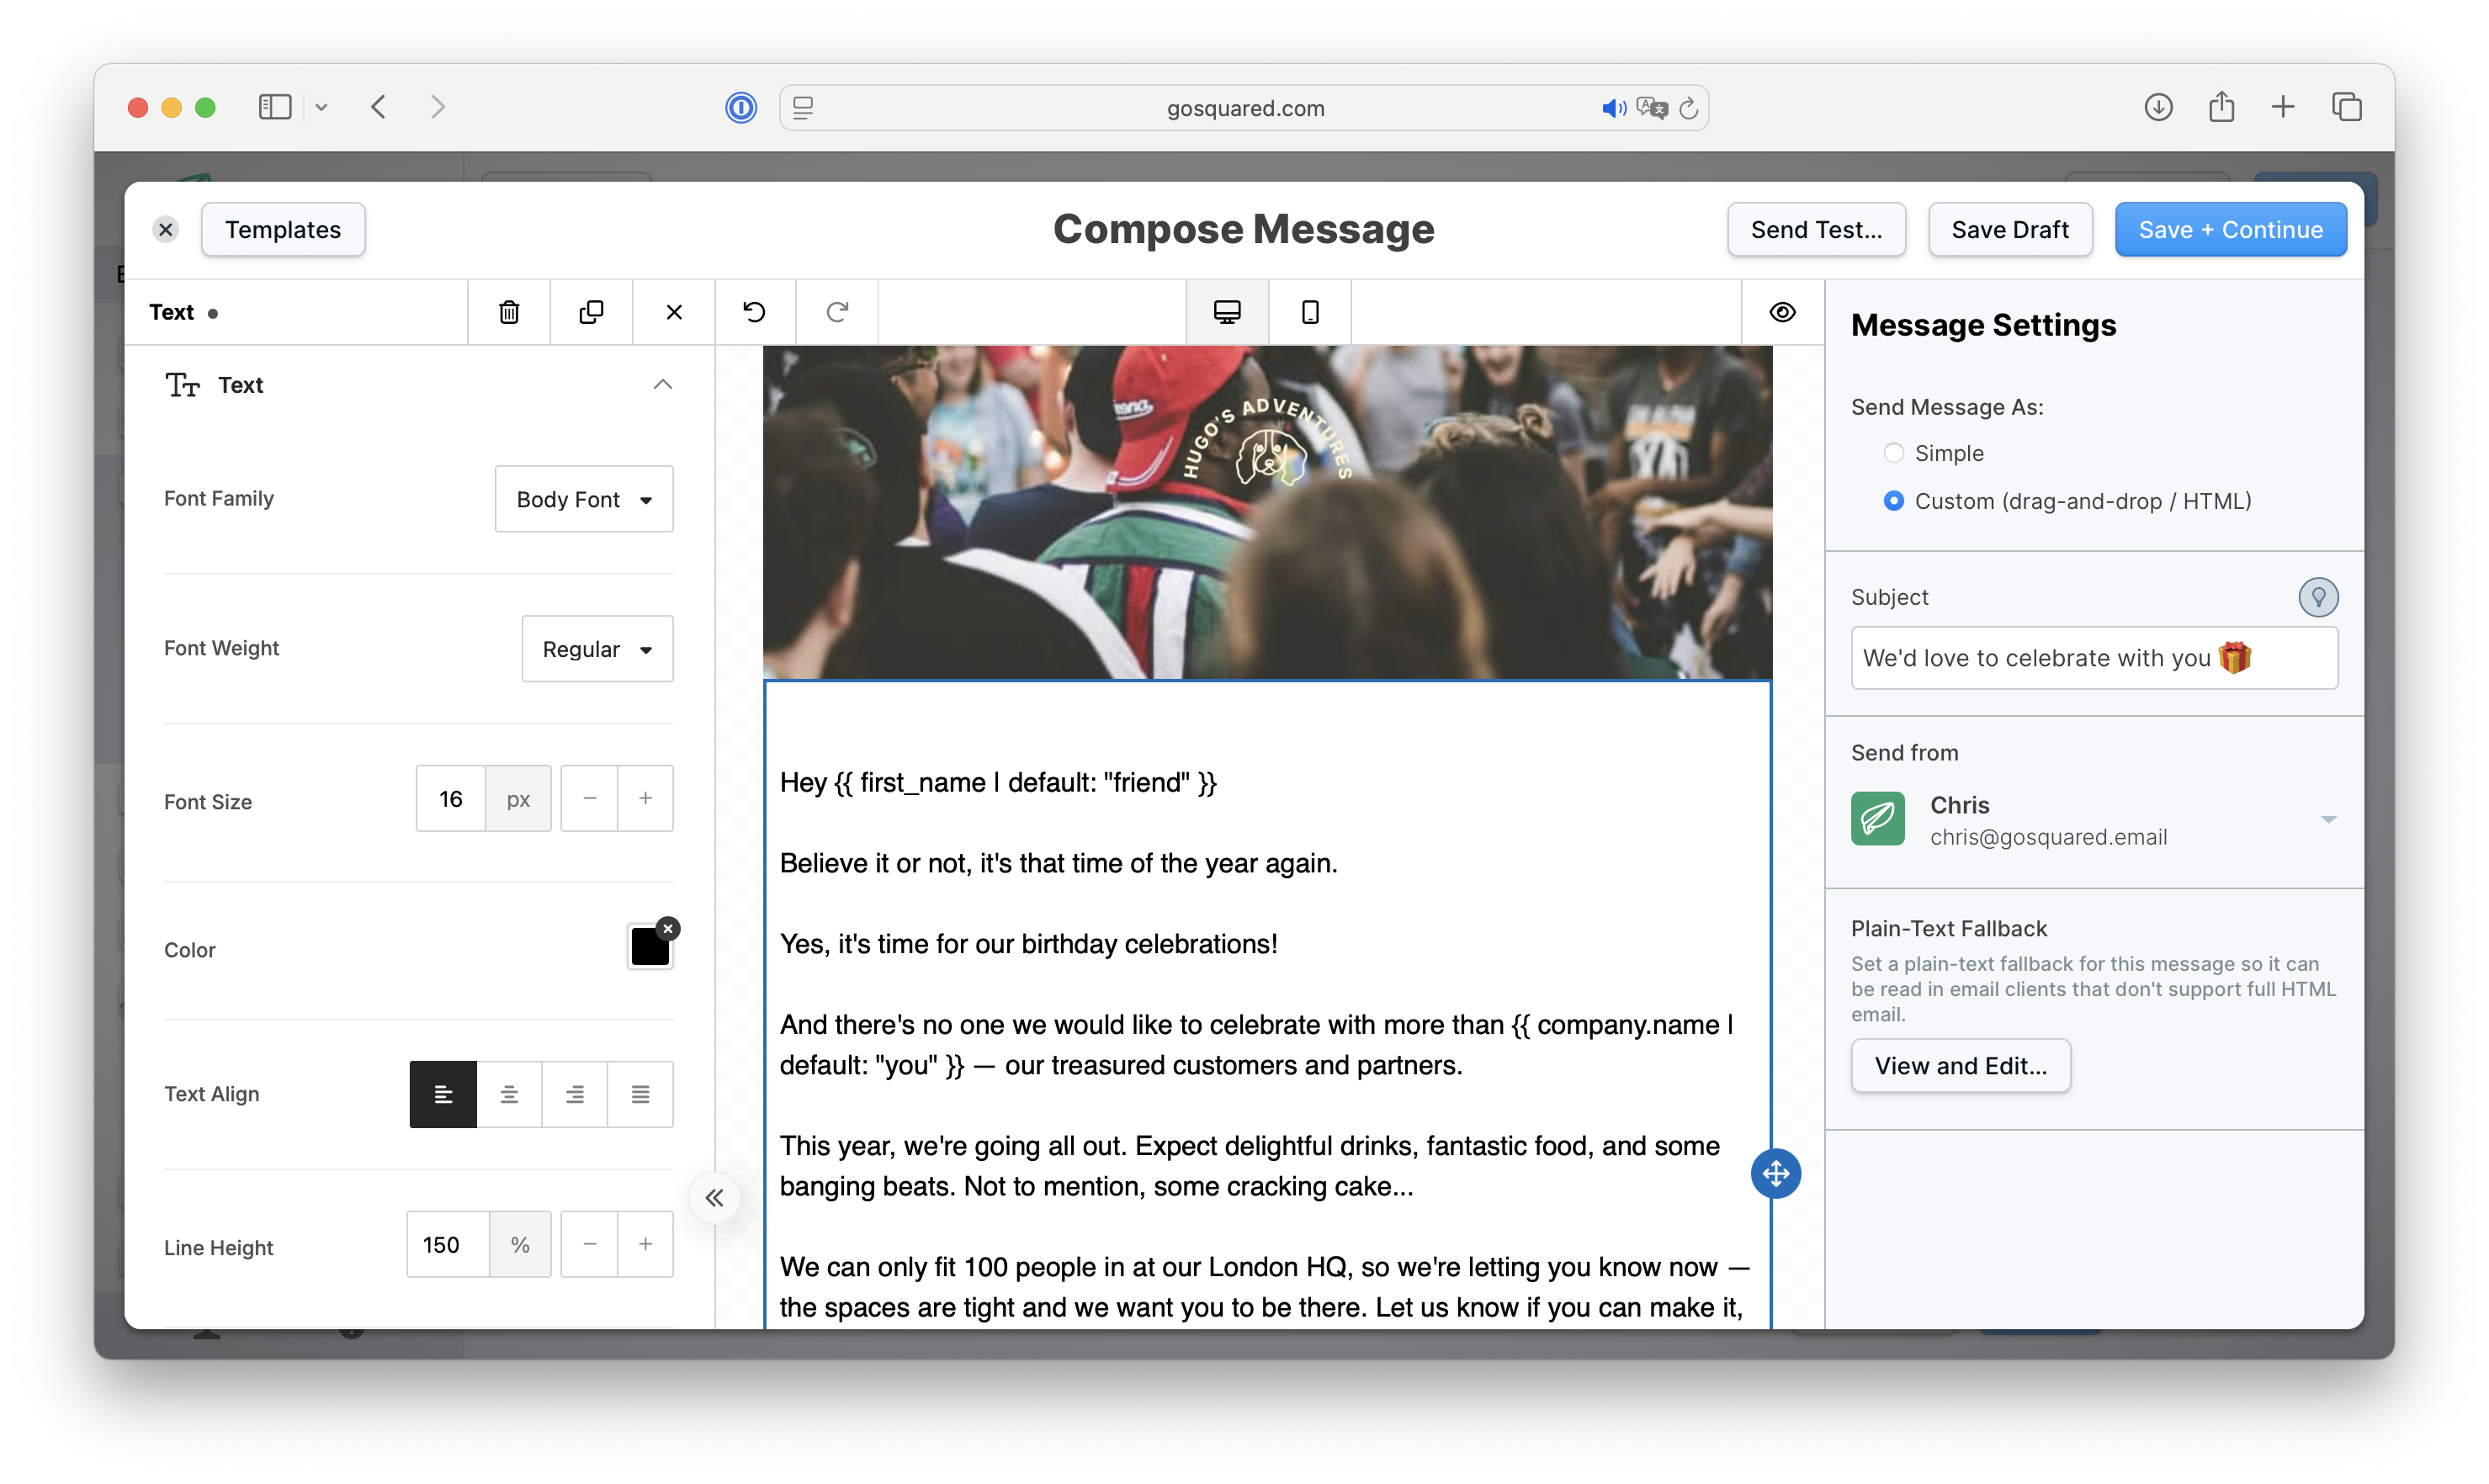The height and width of the screenshot is (1484, 2489).
Task: Click the undo arrow icon
Action: point(755,312)
